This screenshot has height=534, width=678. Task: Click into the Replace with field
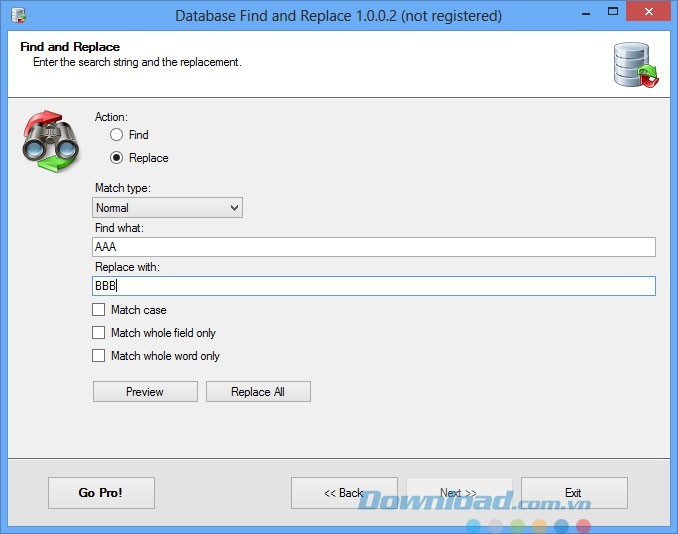[x=374, y=286]
